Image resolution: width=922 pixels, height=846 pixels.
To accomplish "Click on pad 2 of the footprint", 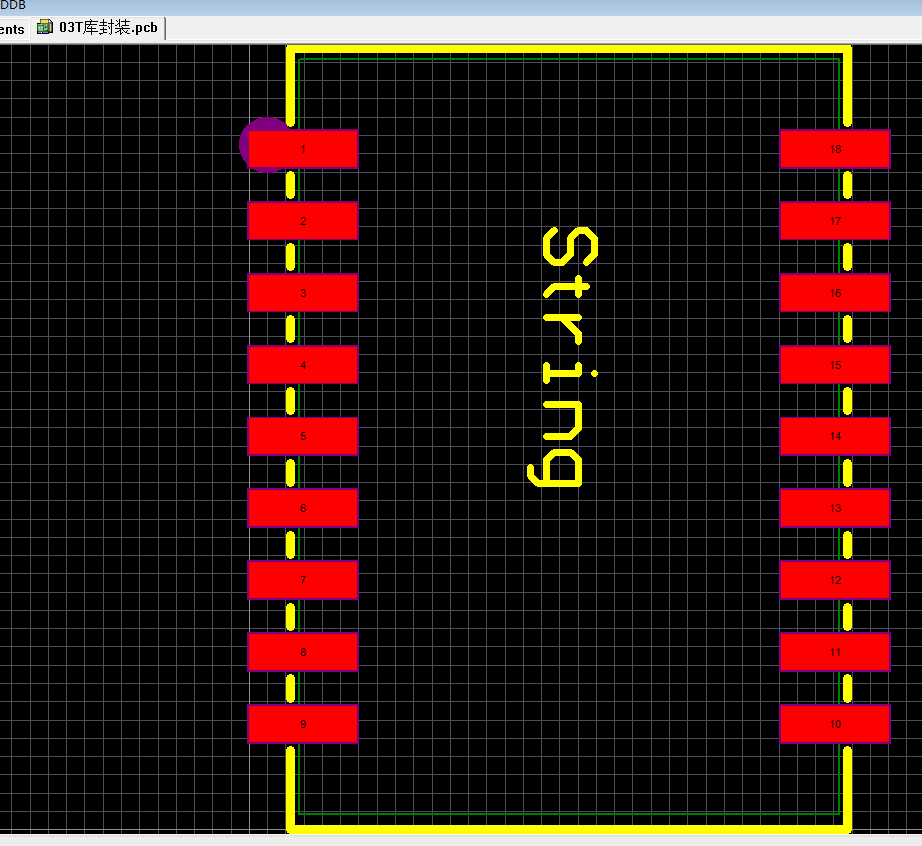I will (x=303, y=221).
